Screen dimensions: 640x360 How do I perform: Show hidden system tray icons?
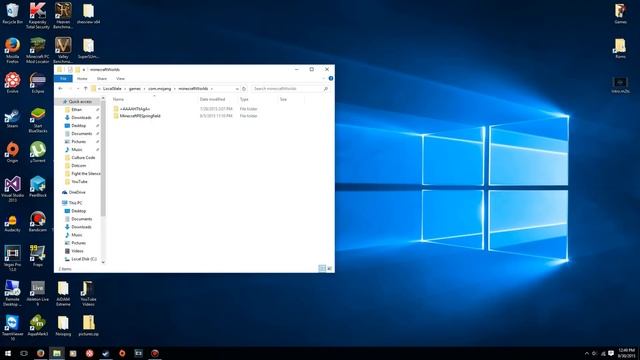[587, 353]
